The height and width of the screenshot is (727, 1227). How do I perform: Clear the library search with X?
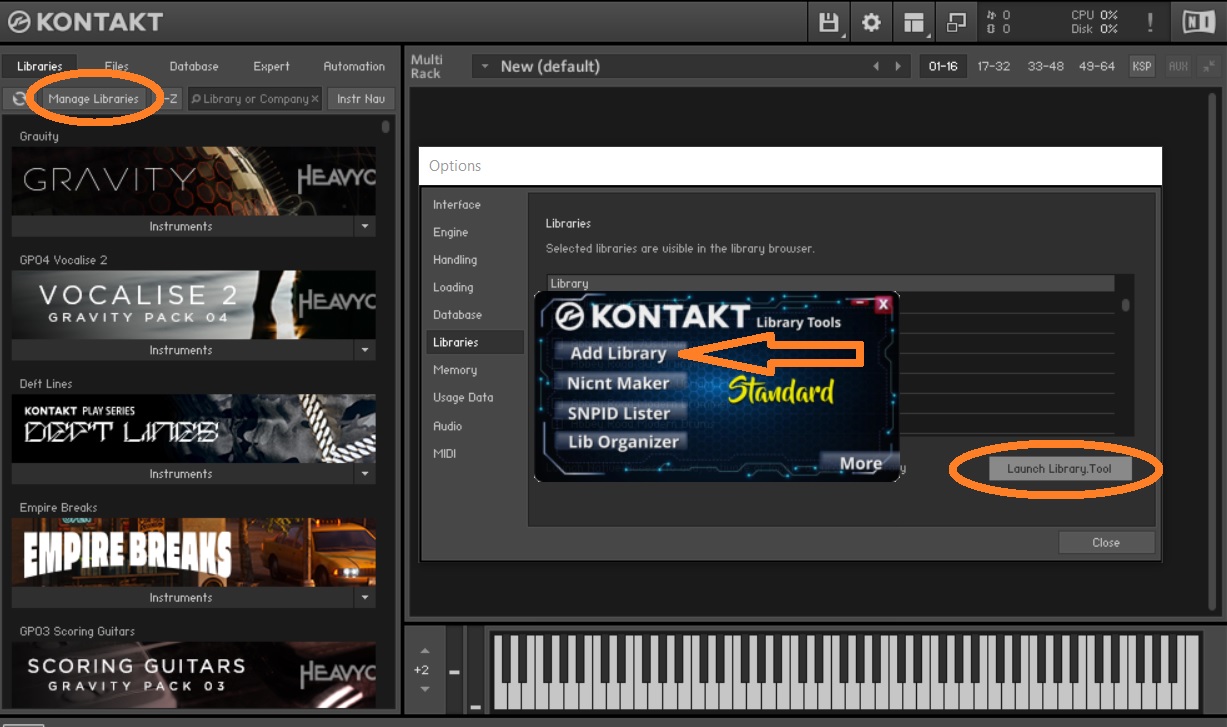pyautogui.click(x=315, y=99)
